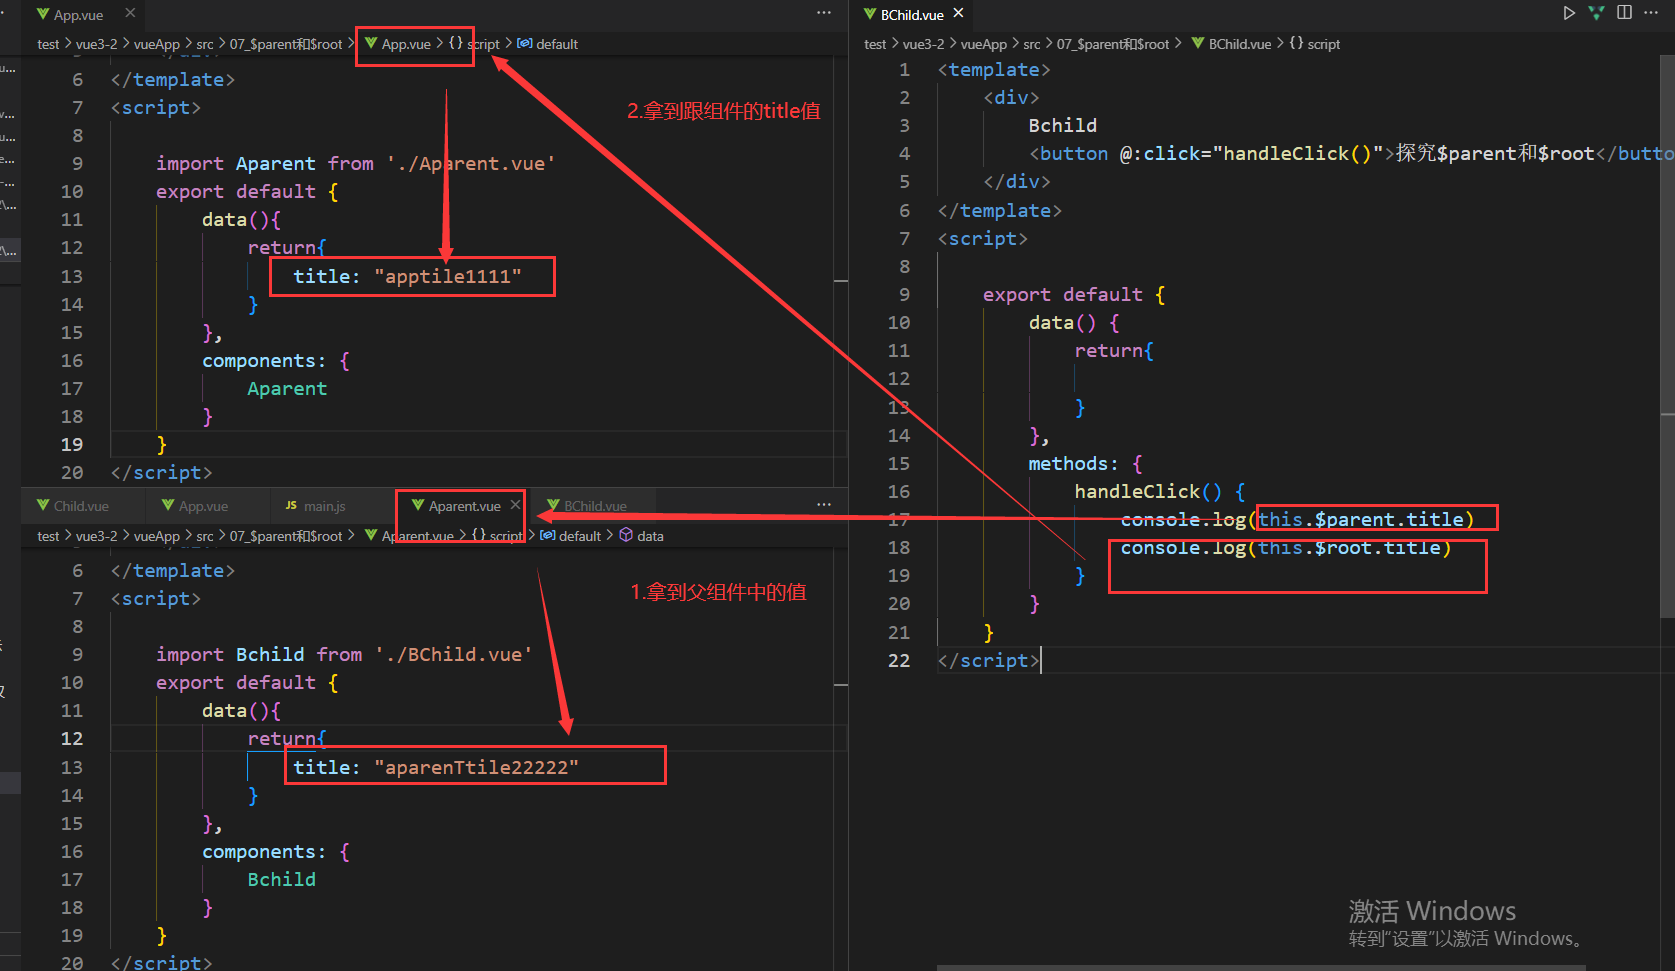Split the BChild.vue editor
Screen dimensions: 1675x971
click(x=1624, y=13)
